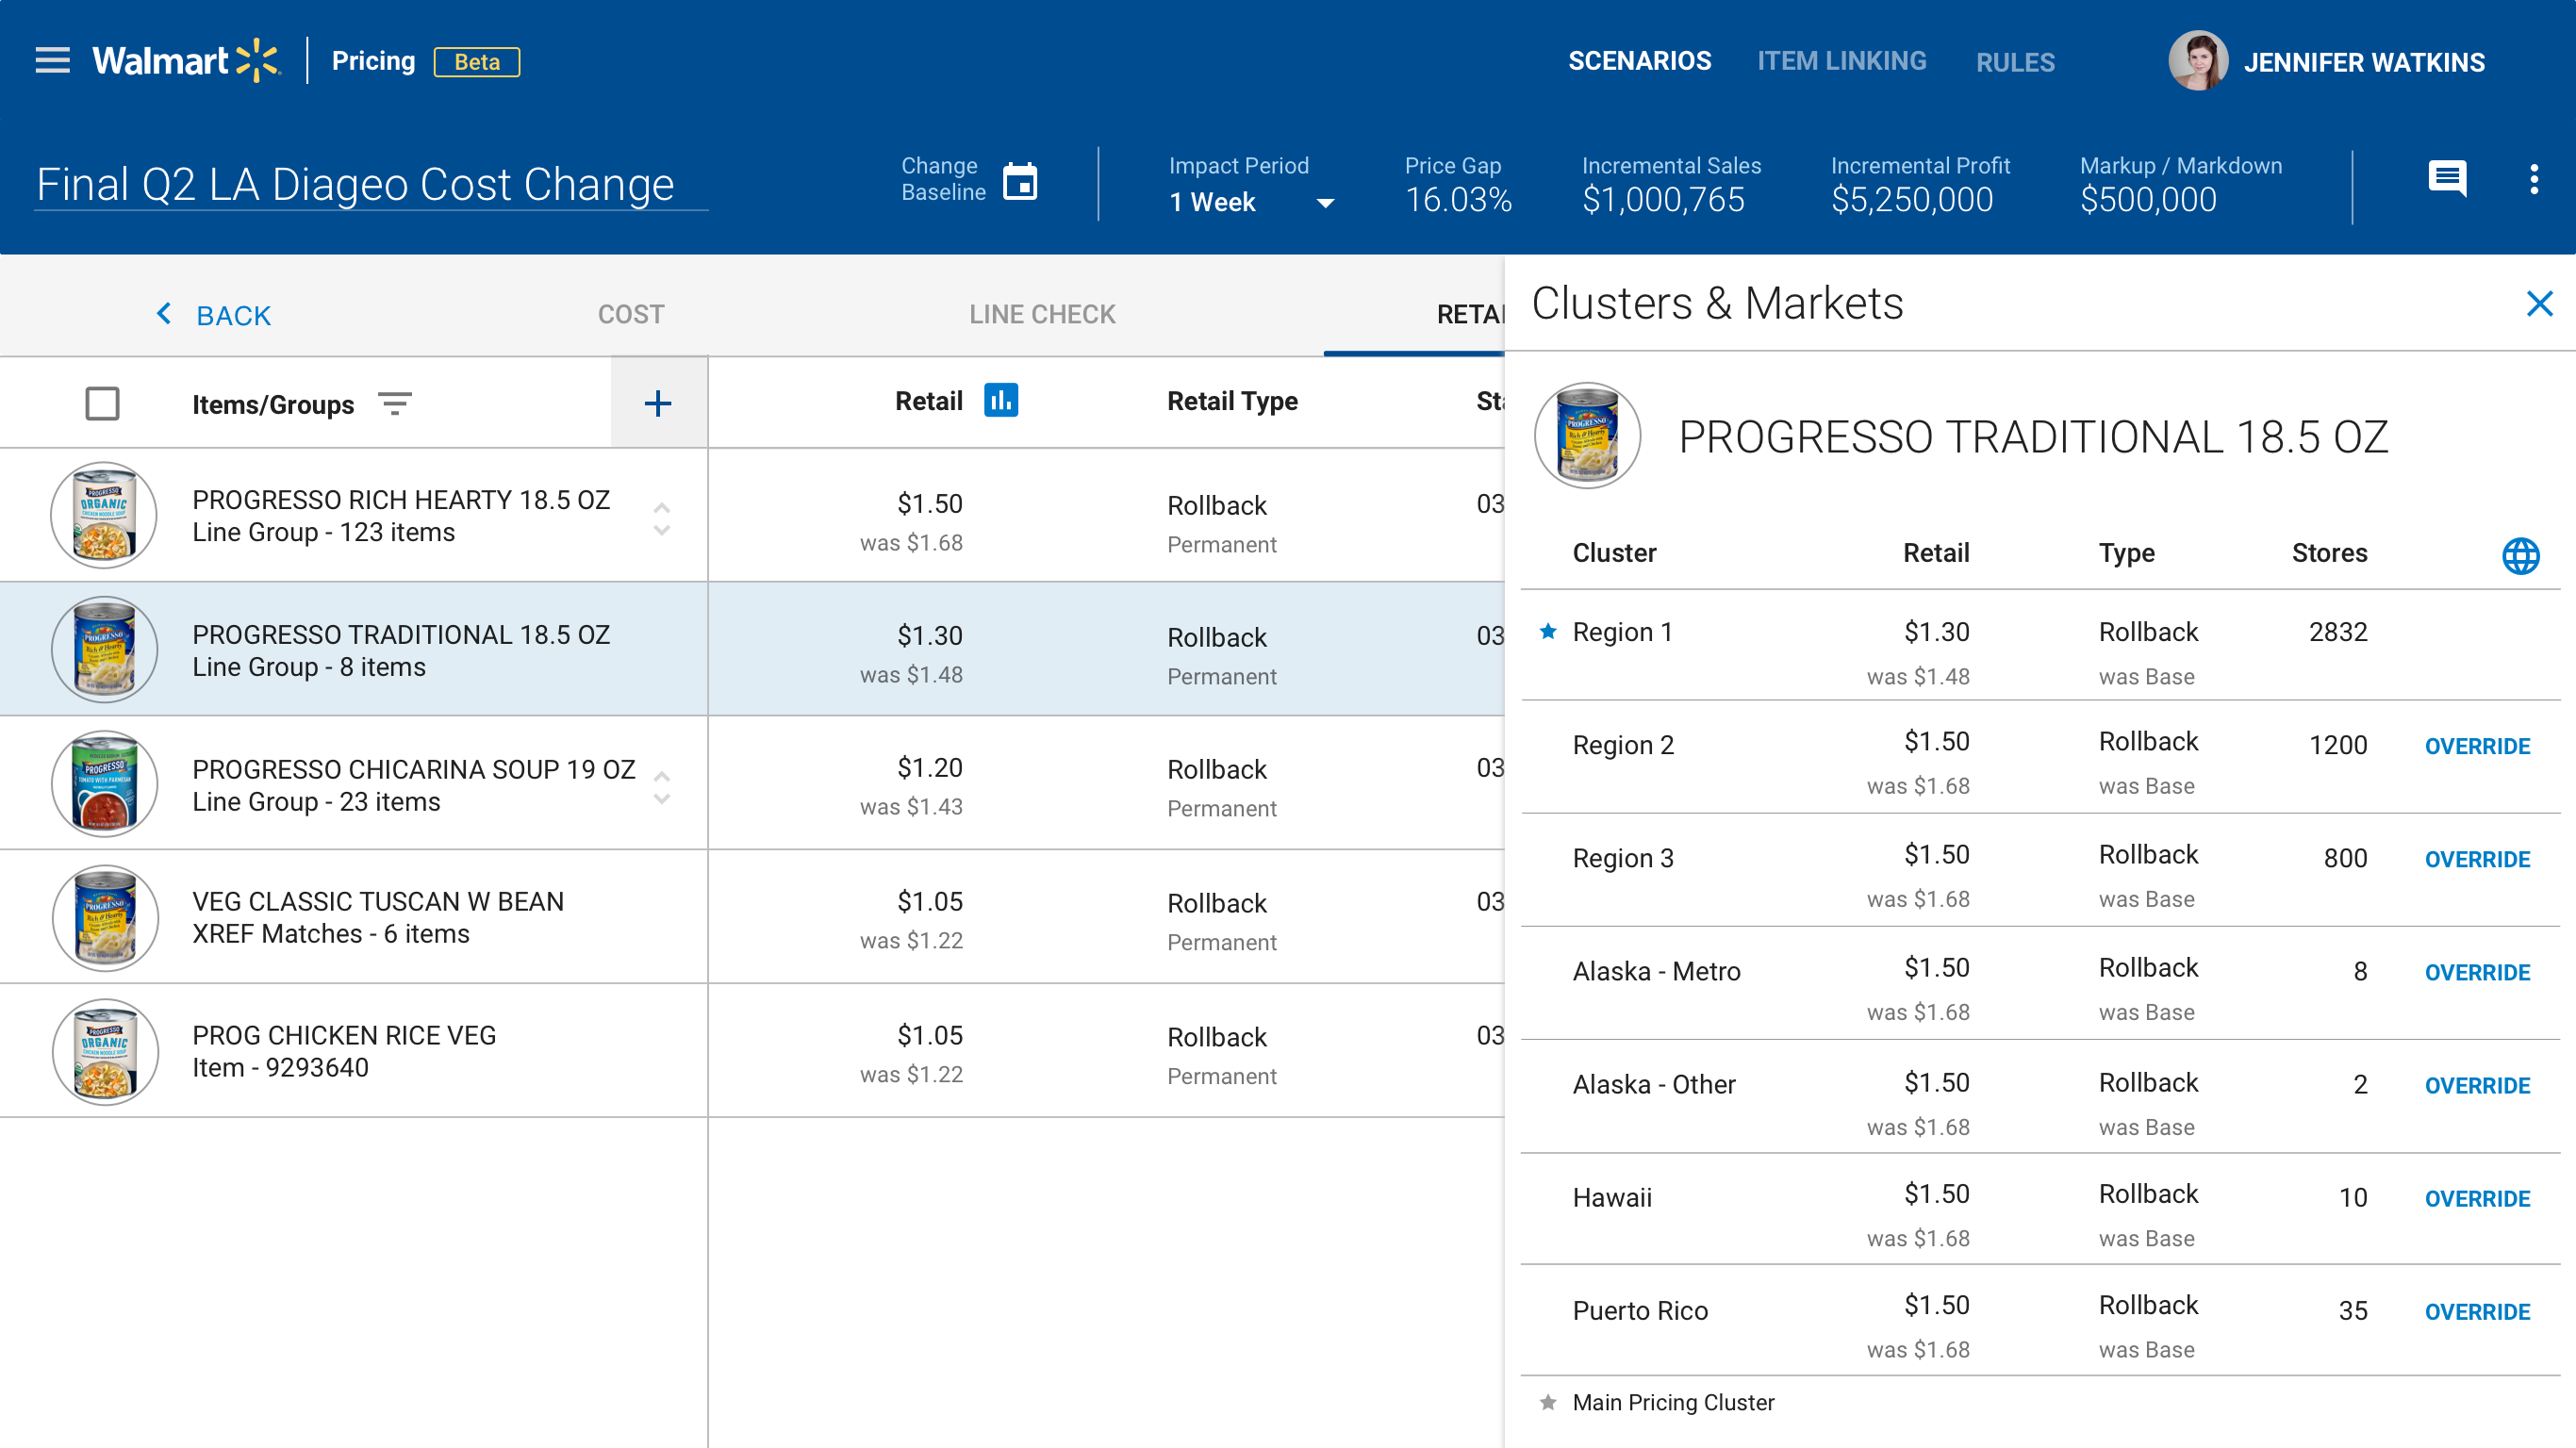Click the filter icon beside Items/Groups
The height and width of the screenshot is (1448, 2576).
[x=395, y=404]
